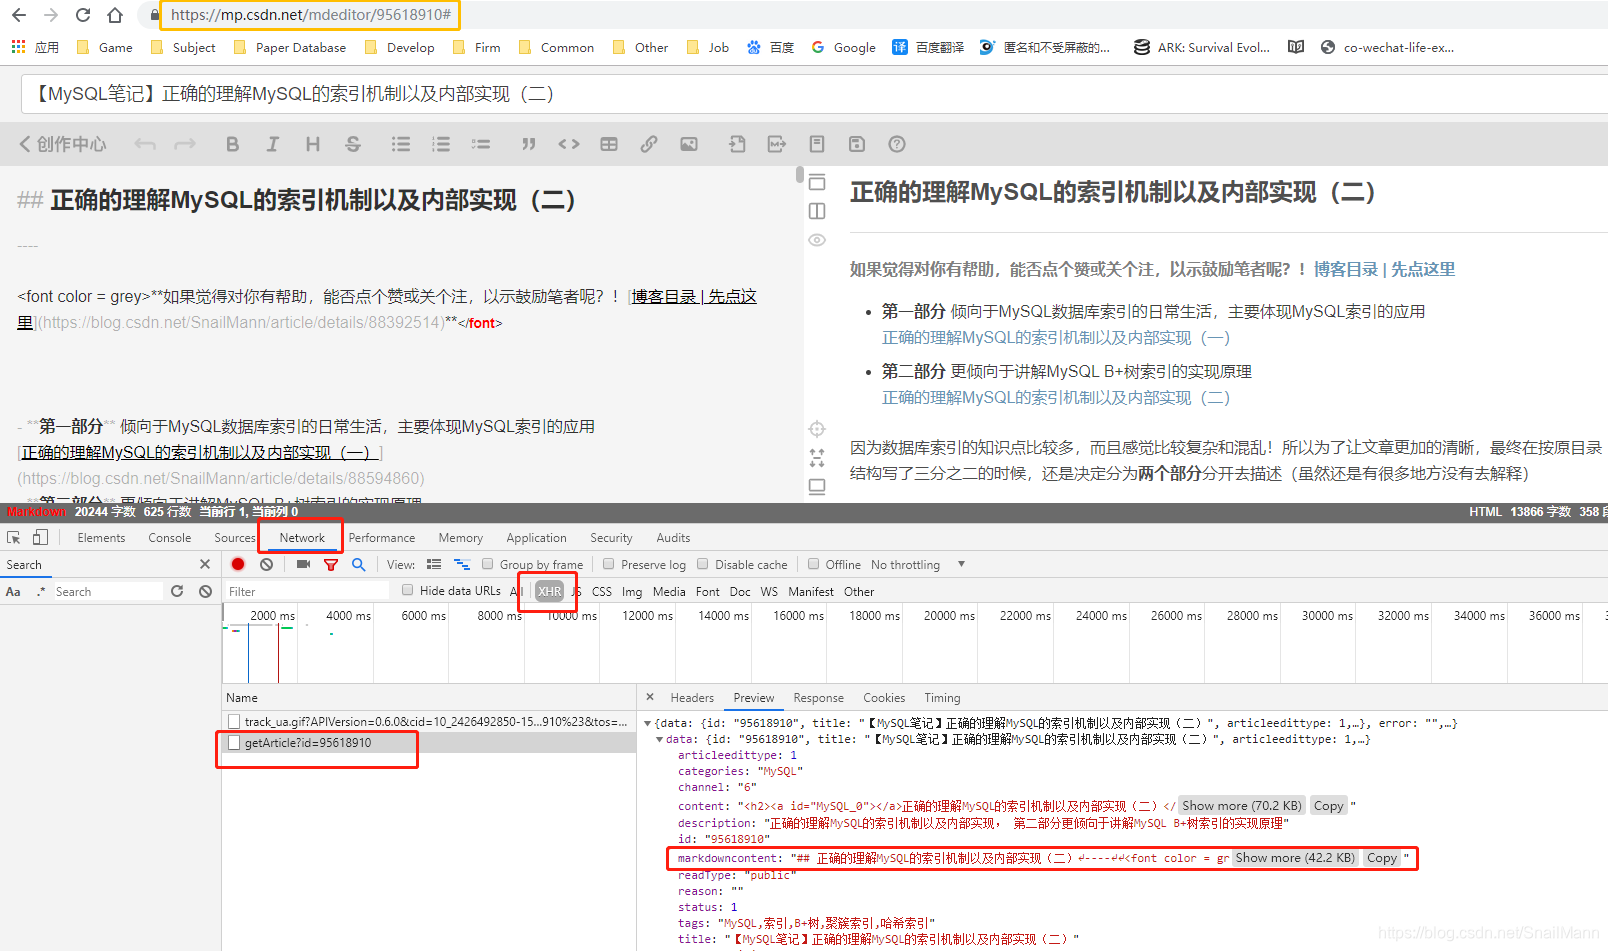Capture screenshots with the camera icon

coord(303,564)
